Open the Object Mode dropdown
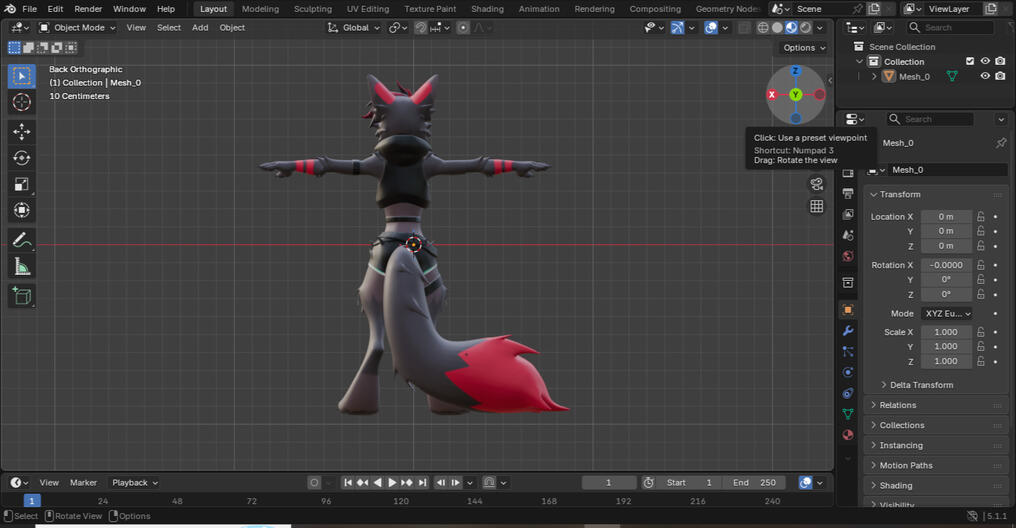Image resolution: width=1016 pixels, height=528 pixels. (77, 28)
